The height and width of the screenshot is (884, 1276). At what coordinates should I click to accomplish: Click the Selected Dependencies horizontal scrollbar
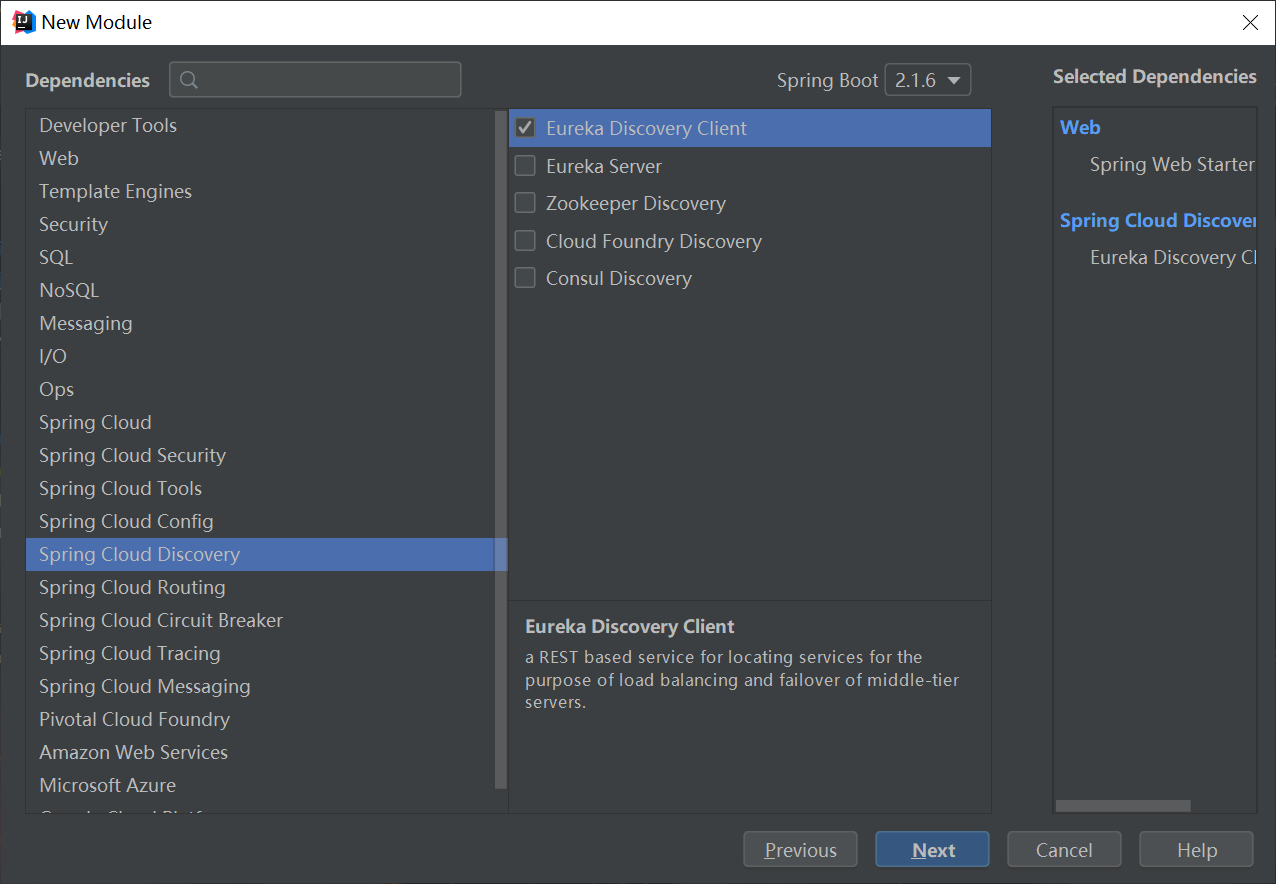pos(1123,806)
